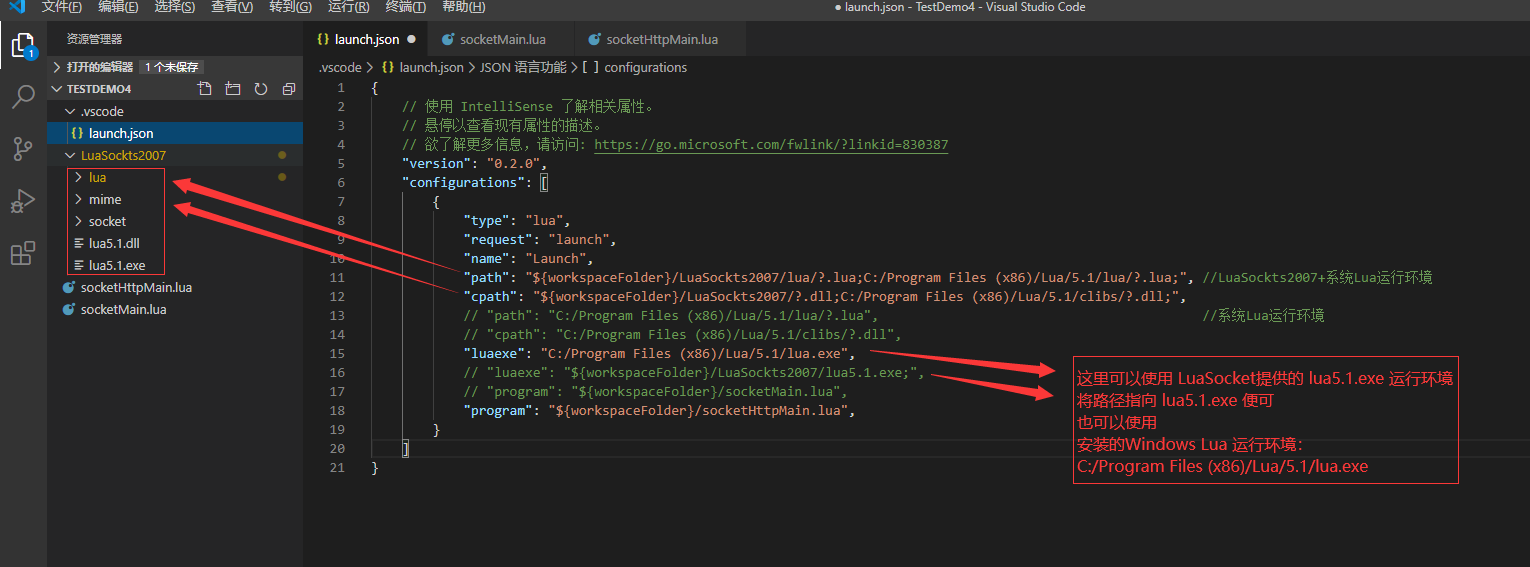Image resolution: width=1530 pixels, height=567 pixels.
Task: Click the VS Code logo icon
Action: (17, 7)
